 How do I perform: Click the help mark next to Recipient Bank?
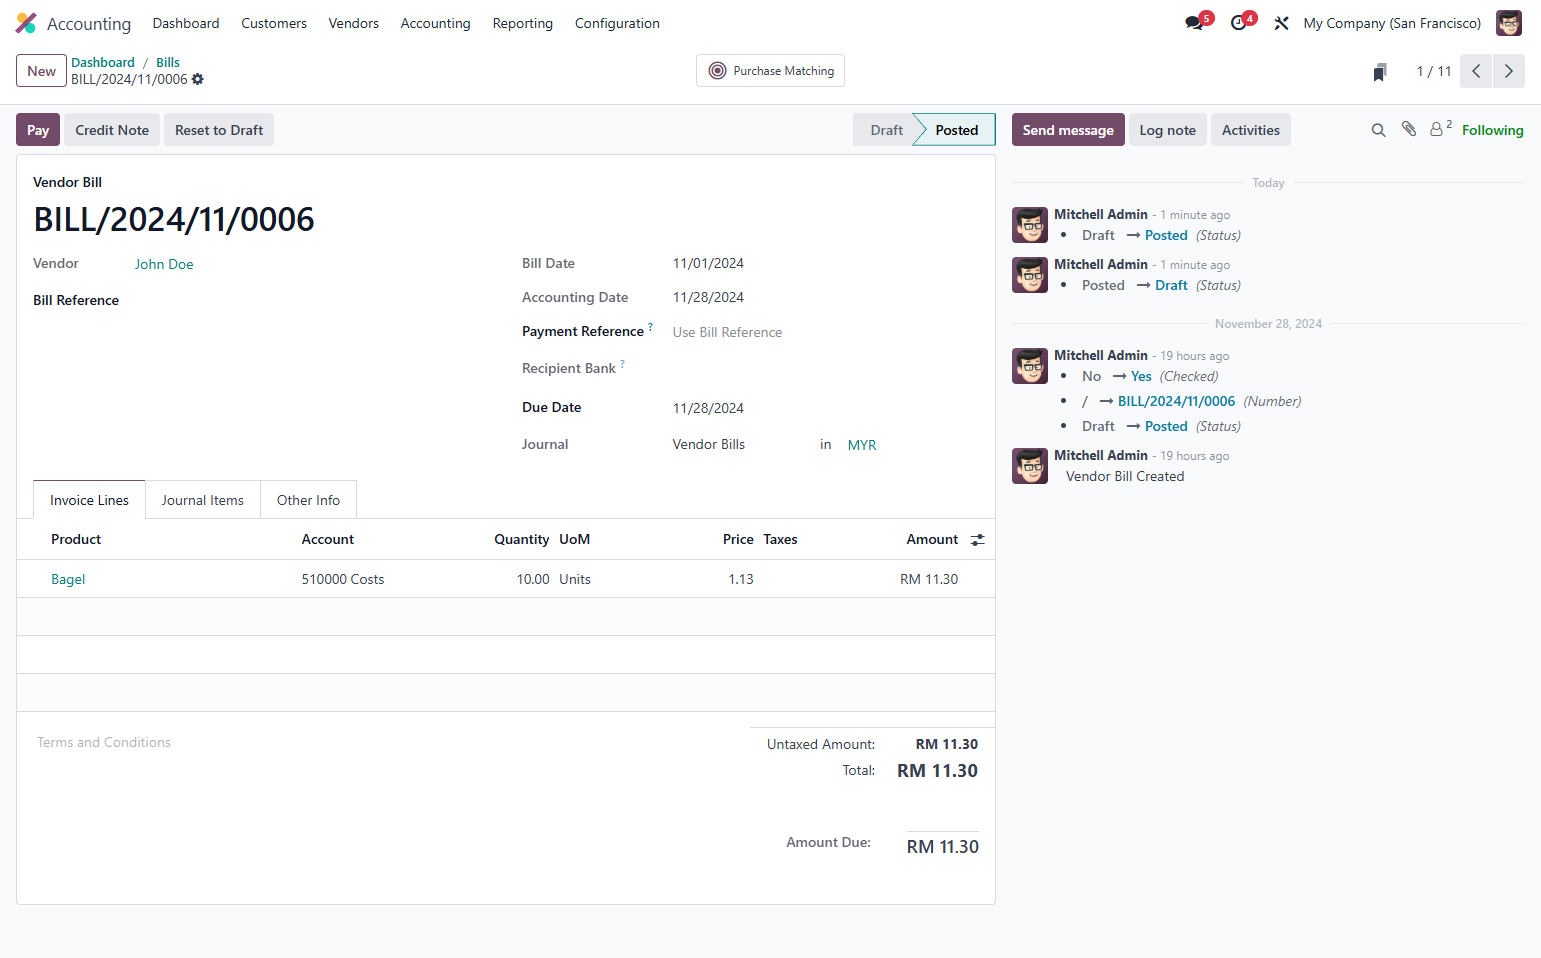point(622,364)
